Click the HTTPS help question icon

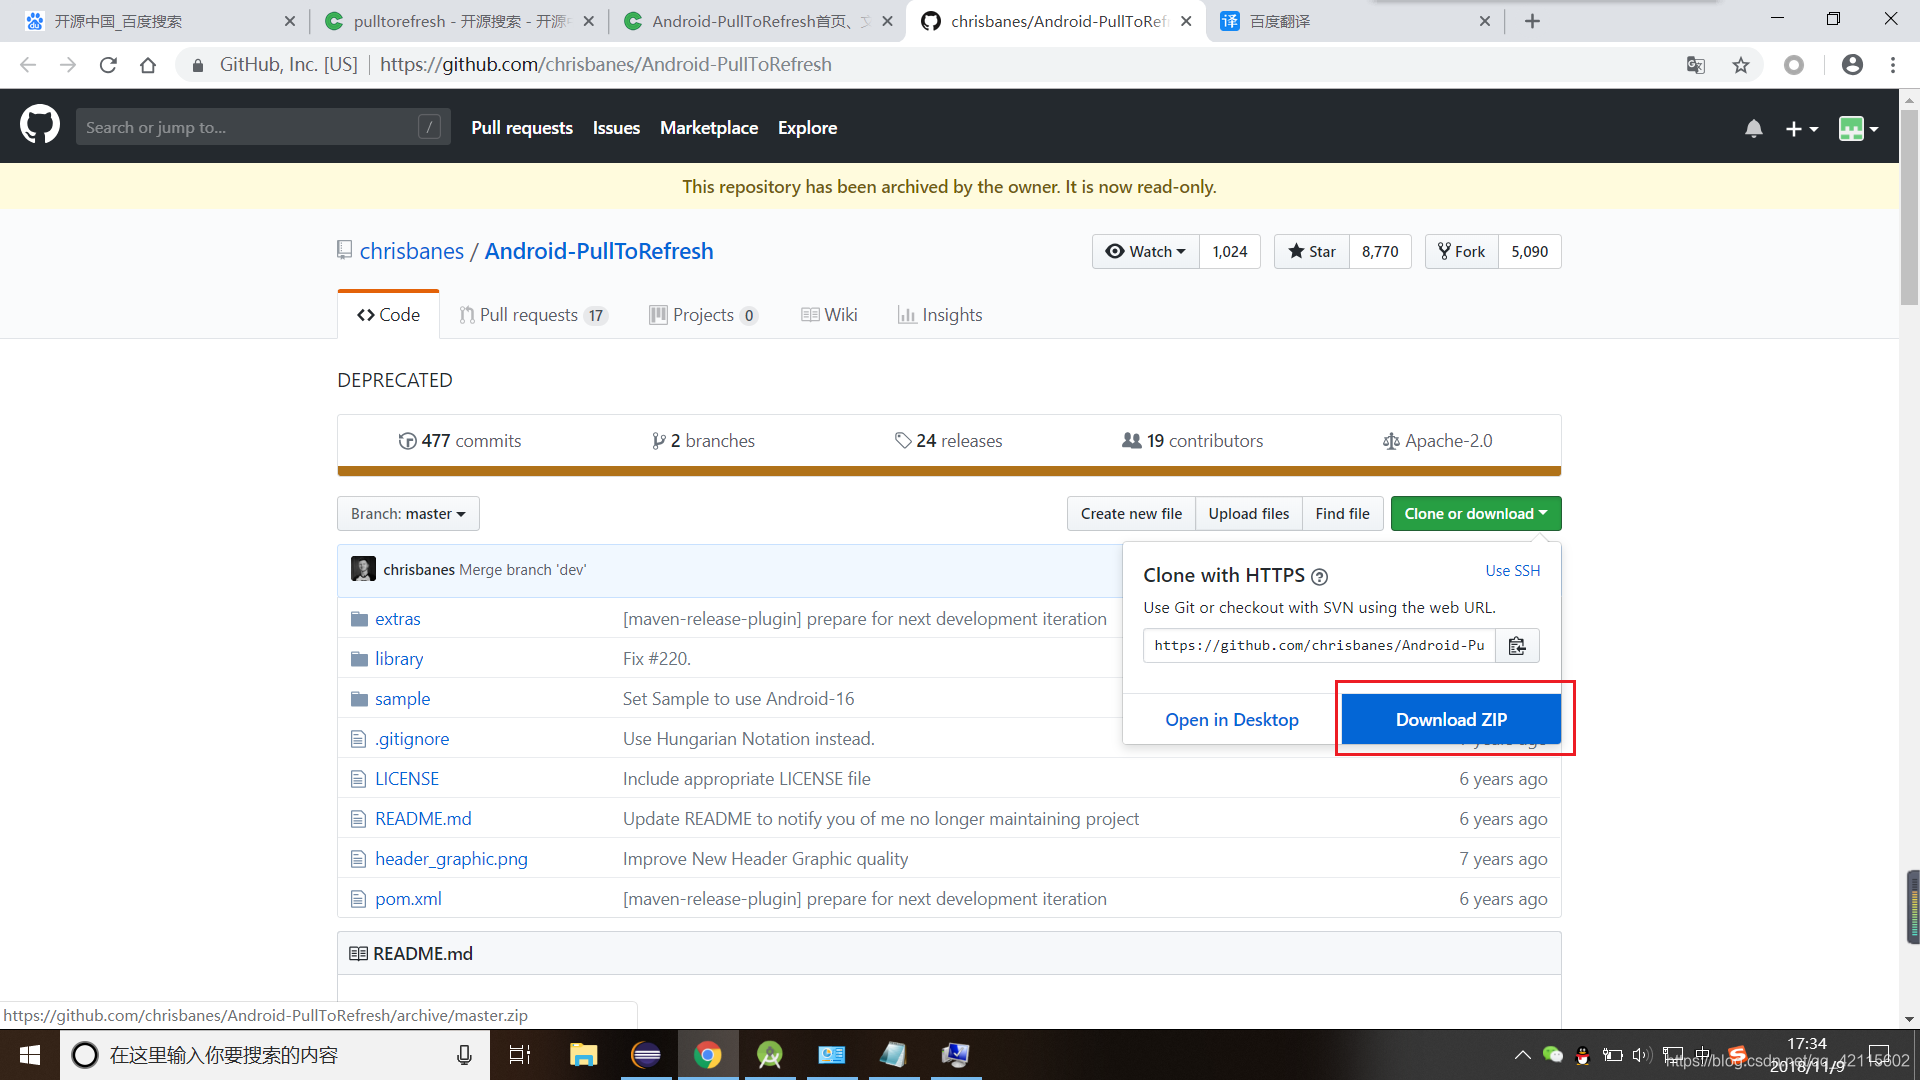1319,577
